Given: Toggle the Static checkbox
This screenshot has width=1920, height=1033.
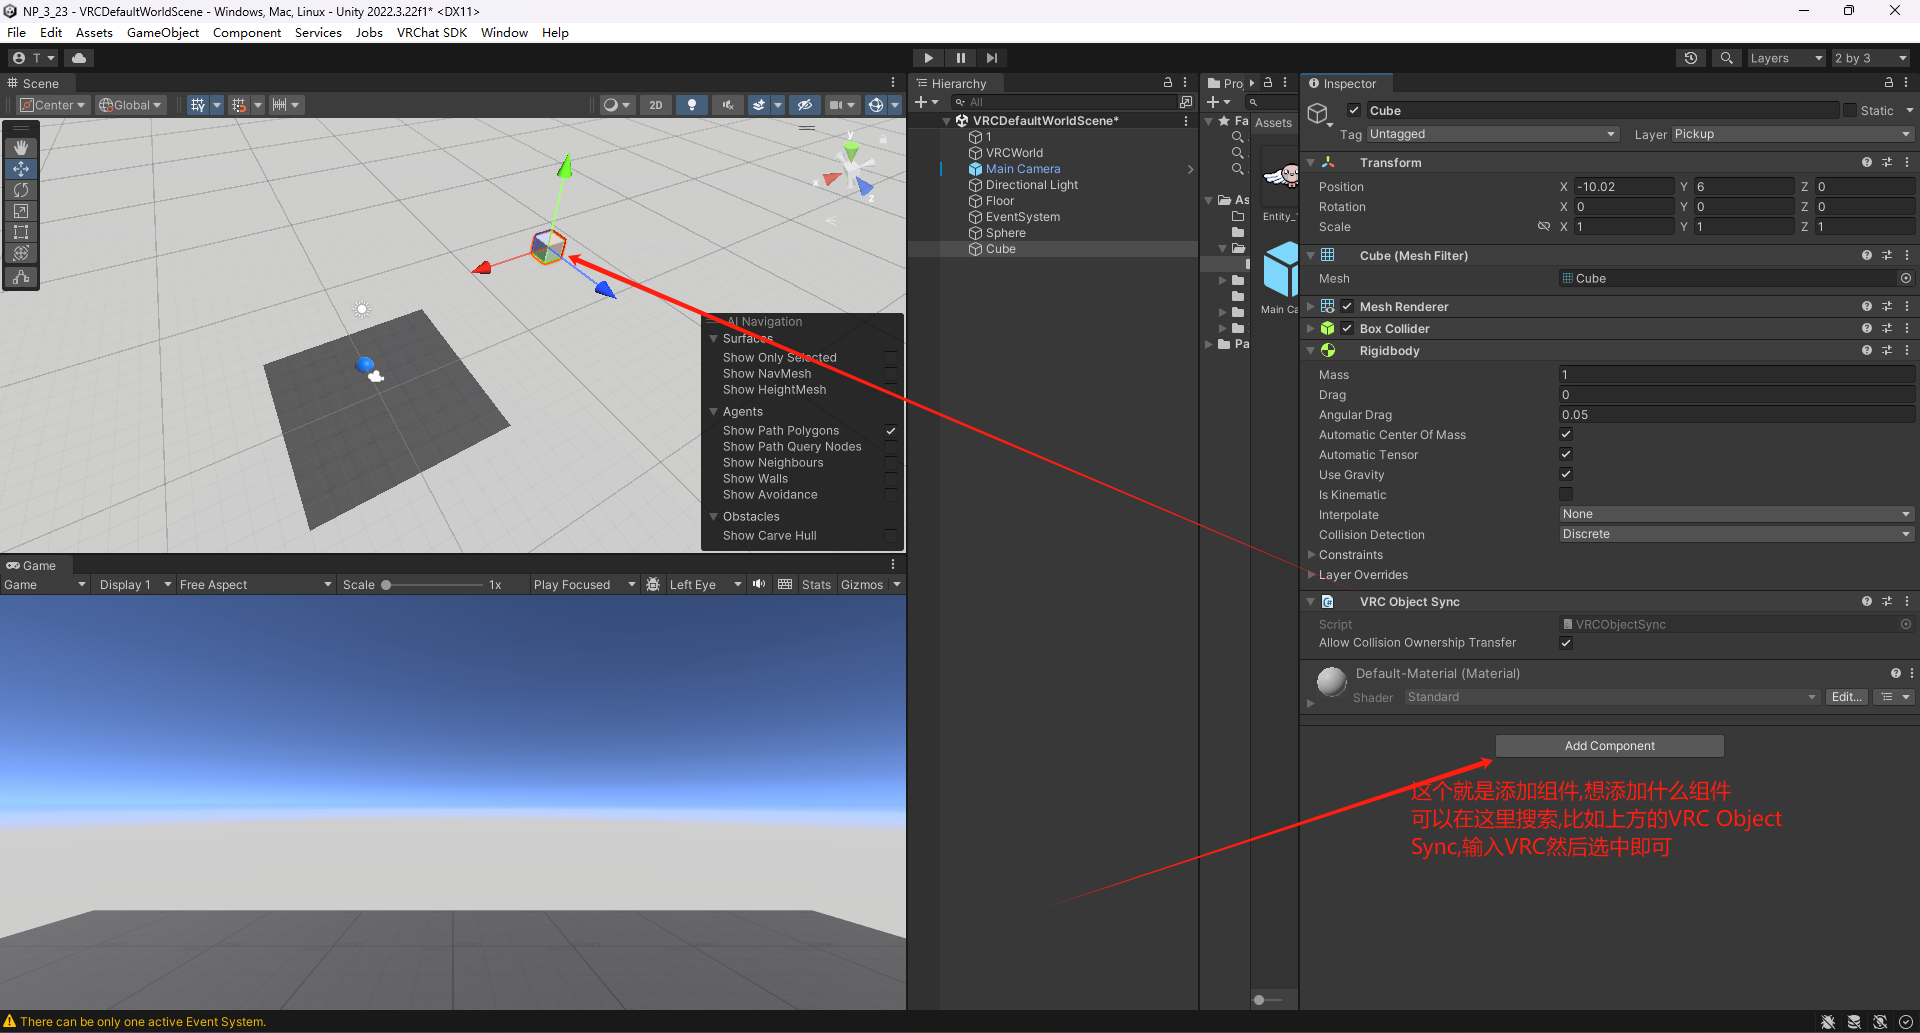Looking at the screenshot, I should pyautogui.click(x=1850, y=110).
